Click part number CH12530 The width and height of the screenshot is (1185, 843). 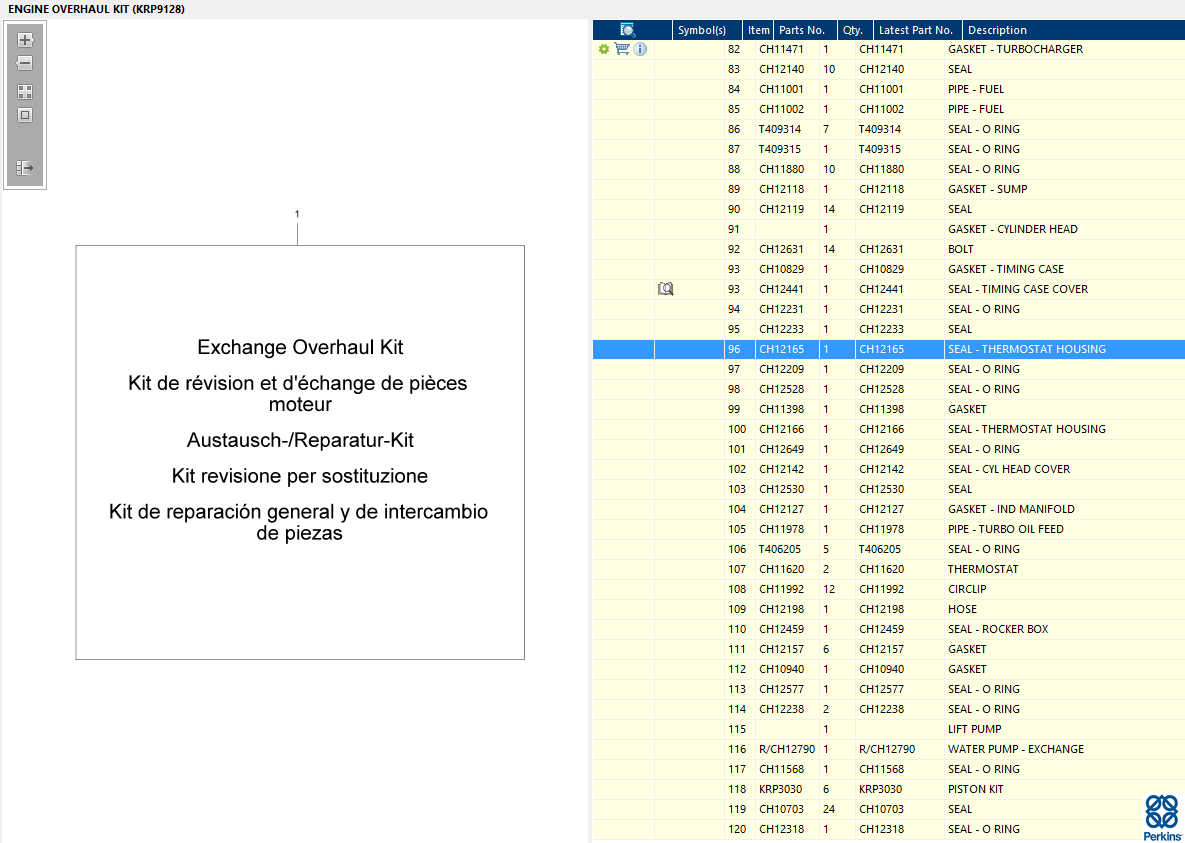coord(781,489)
